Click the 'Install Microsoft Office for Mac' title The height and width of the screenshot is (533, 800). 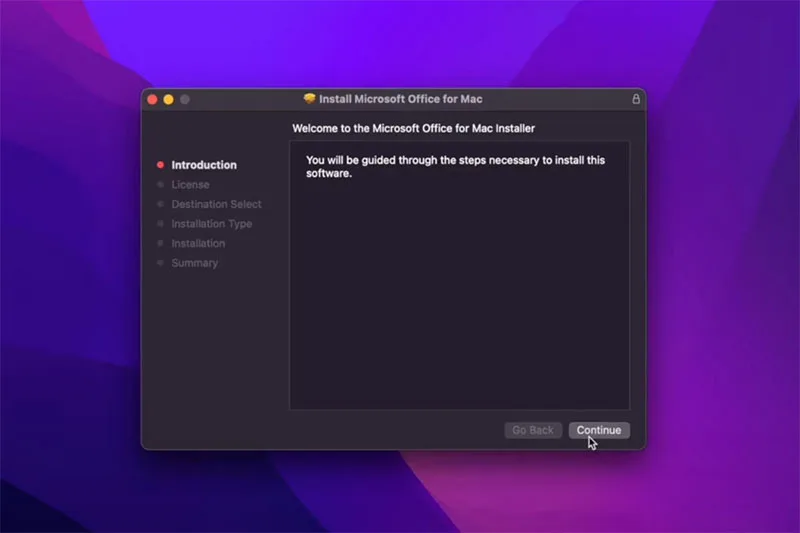(x=401, y=99)
